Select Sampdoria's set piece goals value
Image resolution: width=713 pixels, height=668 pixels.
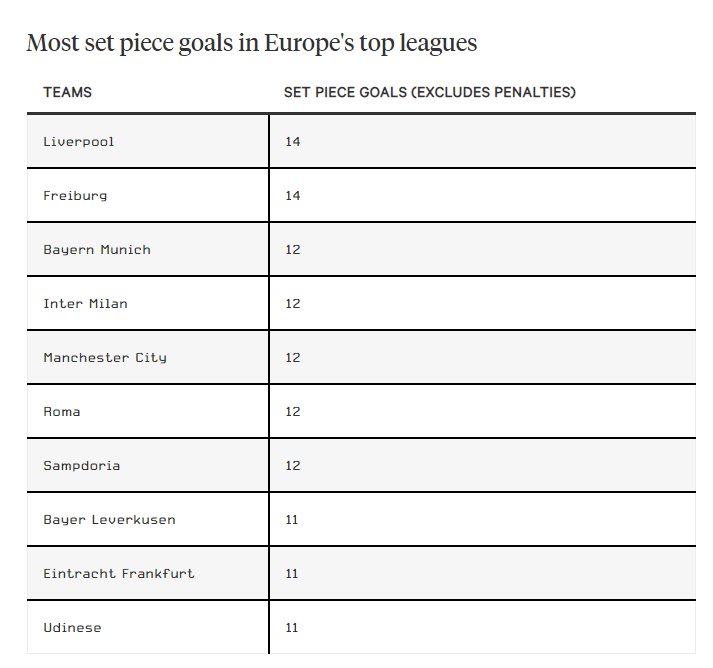click(292, 466)
